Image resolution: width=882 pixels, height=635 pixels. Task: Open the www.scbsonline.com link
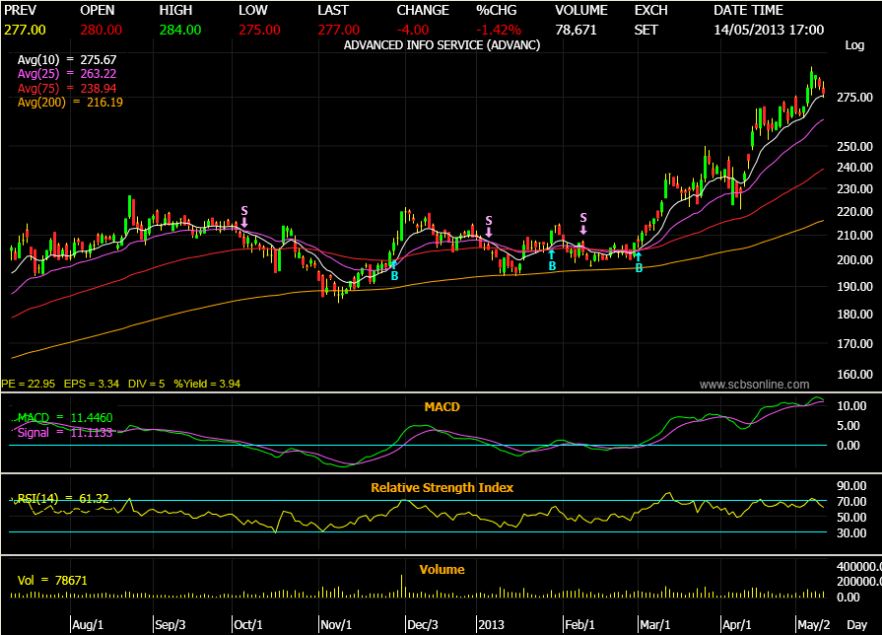click(754, 383)
